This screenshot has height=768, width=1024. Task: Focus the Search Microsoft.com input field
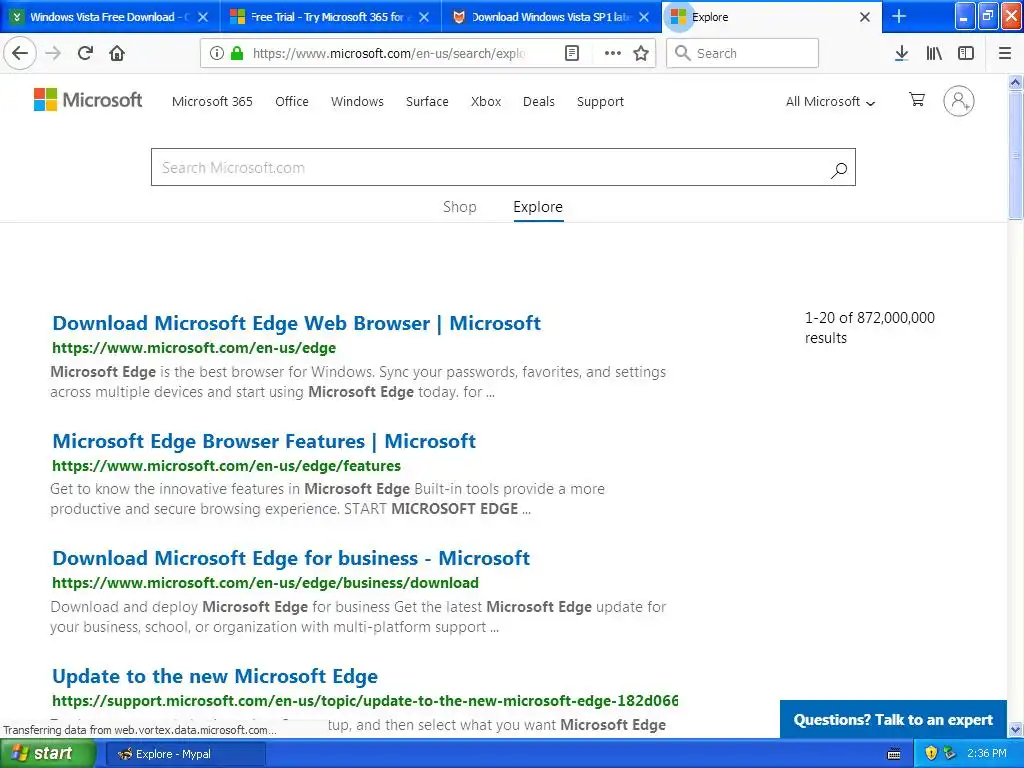coord(490,168)
